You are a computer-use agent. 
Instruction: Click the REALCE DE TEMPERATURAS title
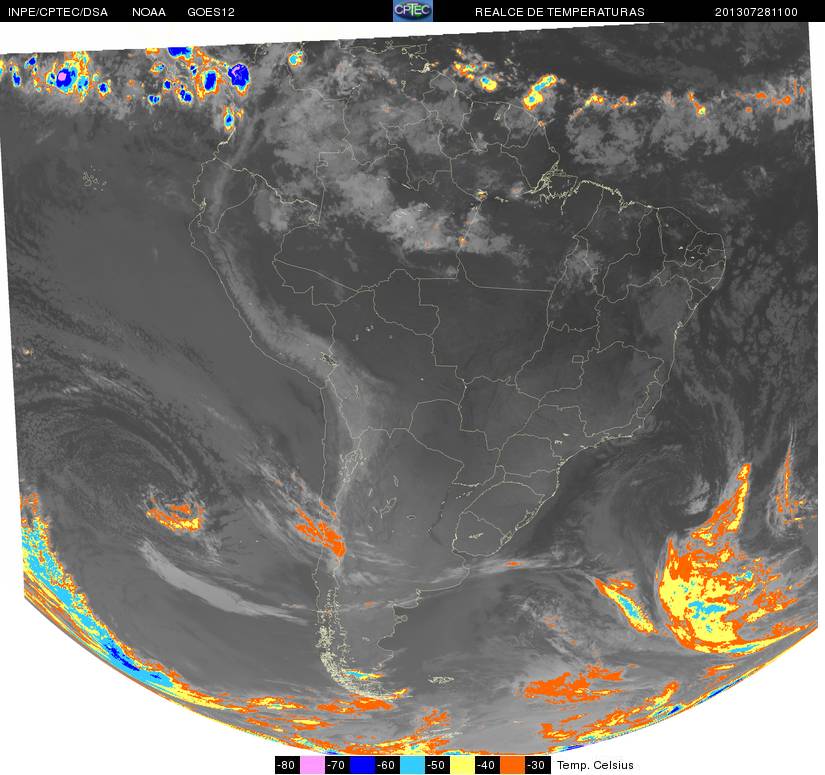coord(560,12)
